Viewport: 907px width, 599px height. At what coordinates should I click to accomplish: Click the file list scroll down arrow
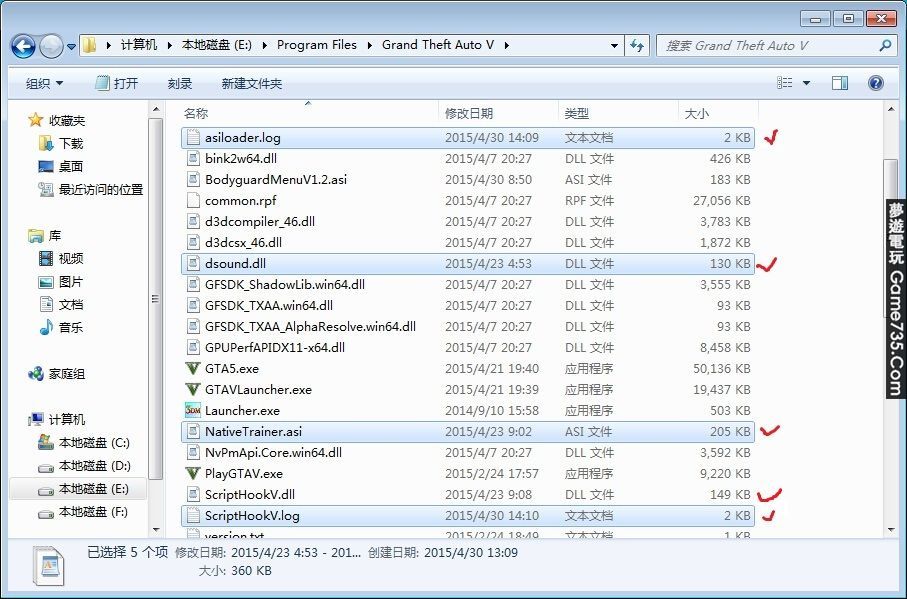point(891,530)
